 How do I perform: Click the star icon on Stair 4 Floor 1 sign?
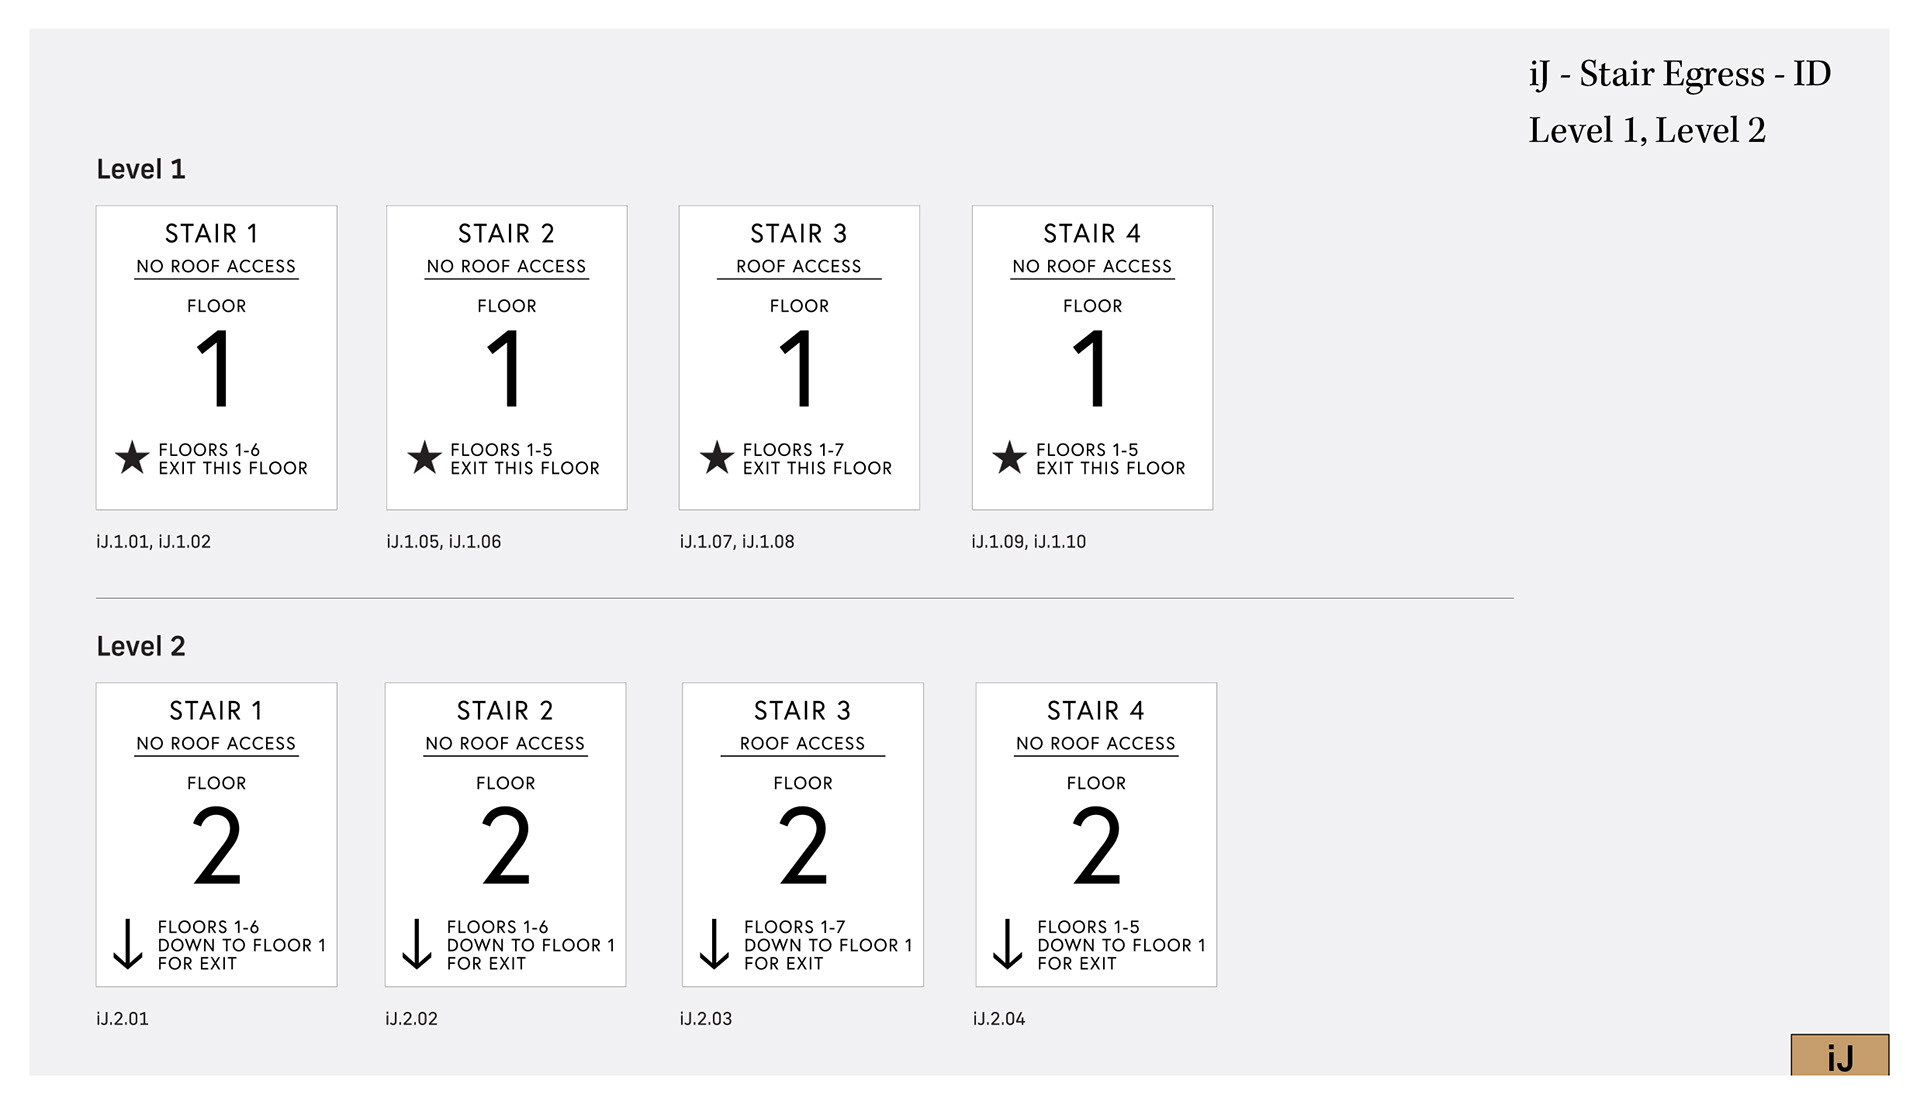pyautogui.click(x=1009, y=458)
